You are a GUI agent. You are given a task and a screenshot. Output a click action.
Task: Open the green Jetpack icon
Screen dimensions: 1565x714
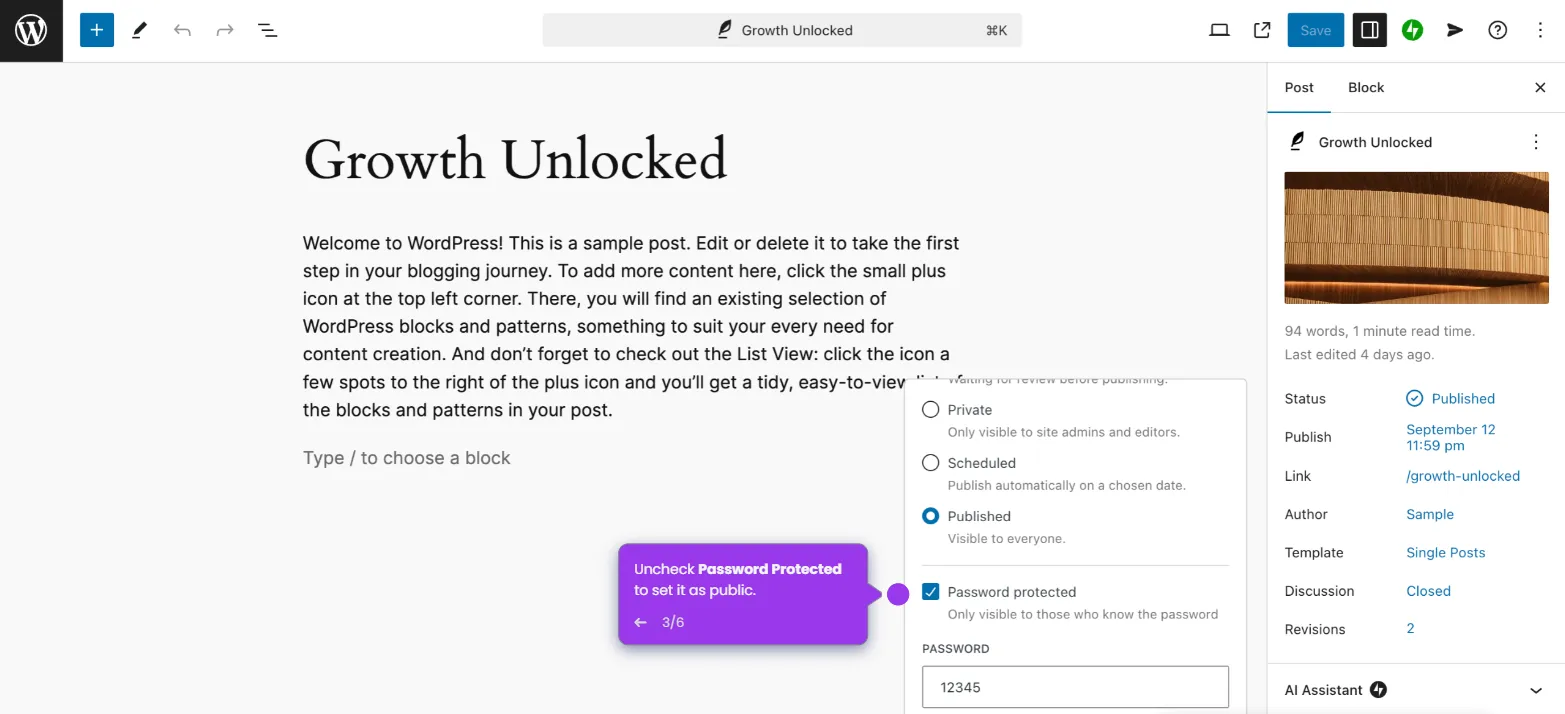pyautogui.click(x=1412, y=30)
